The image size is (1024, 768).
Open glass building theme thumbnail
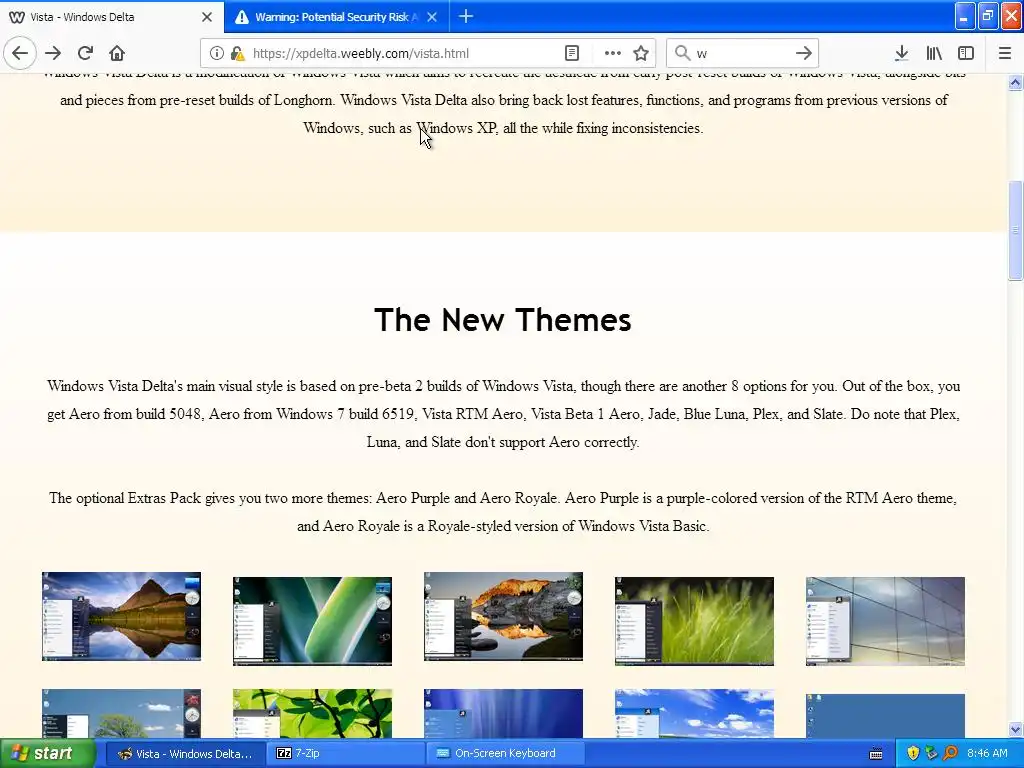[885, 621]
